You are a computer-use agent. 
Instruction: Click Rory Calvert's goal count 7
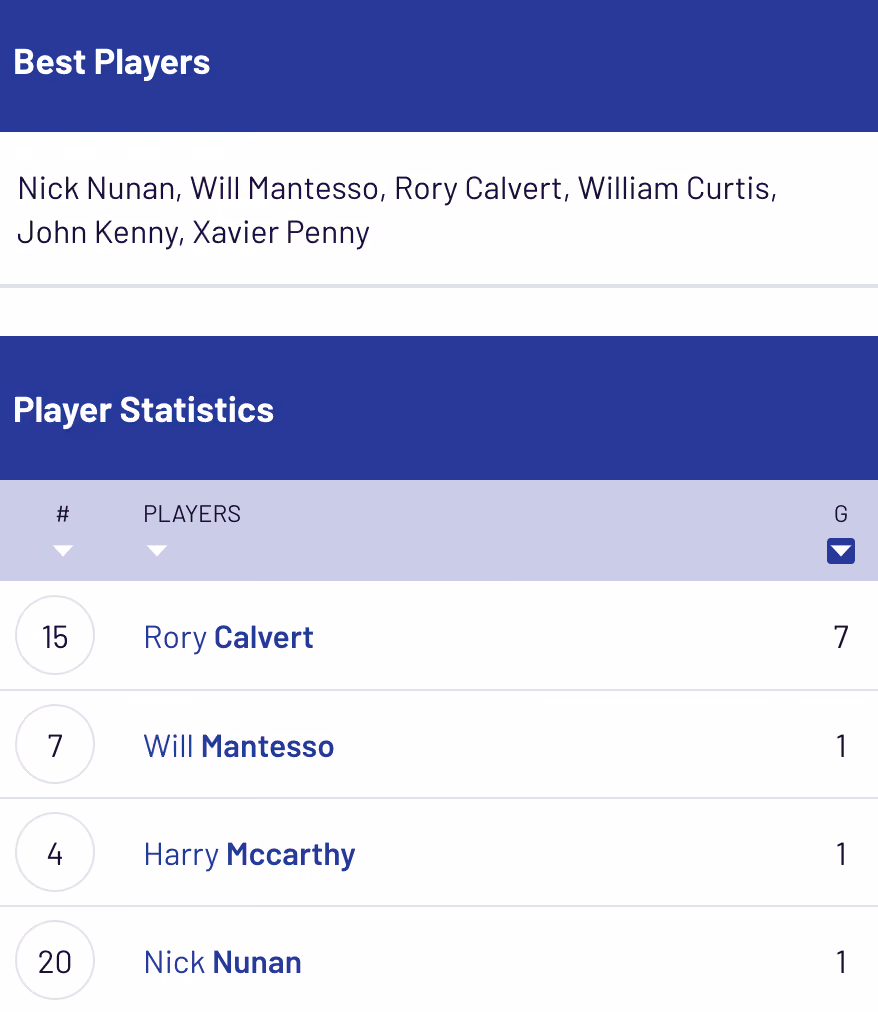[x=841, y=638]
